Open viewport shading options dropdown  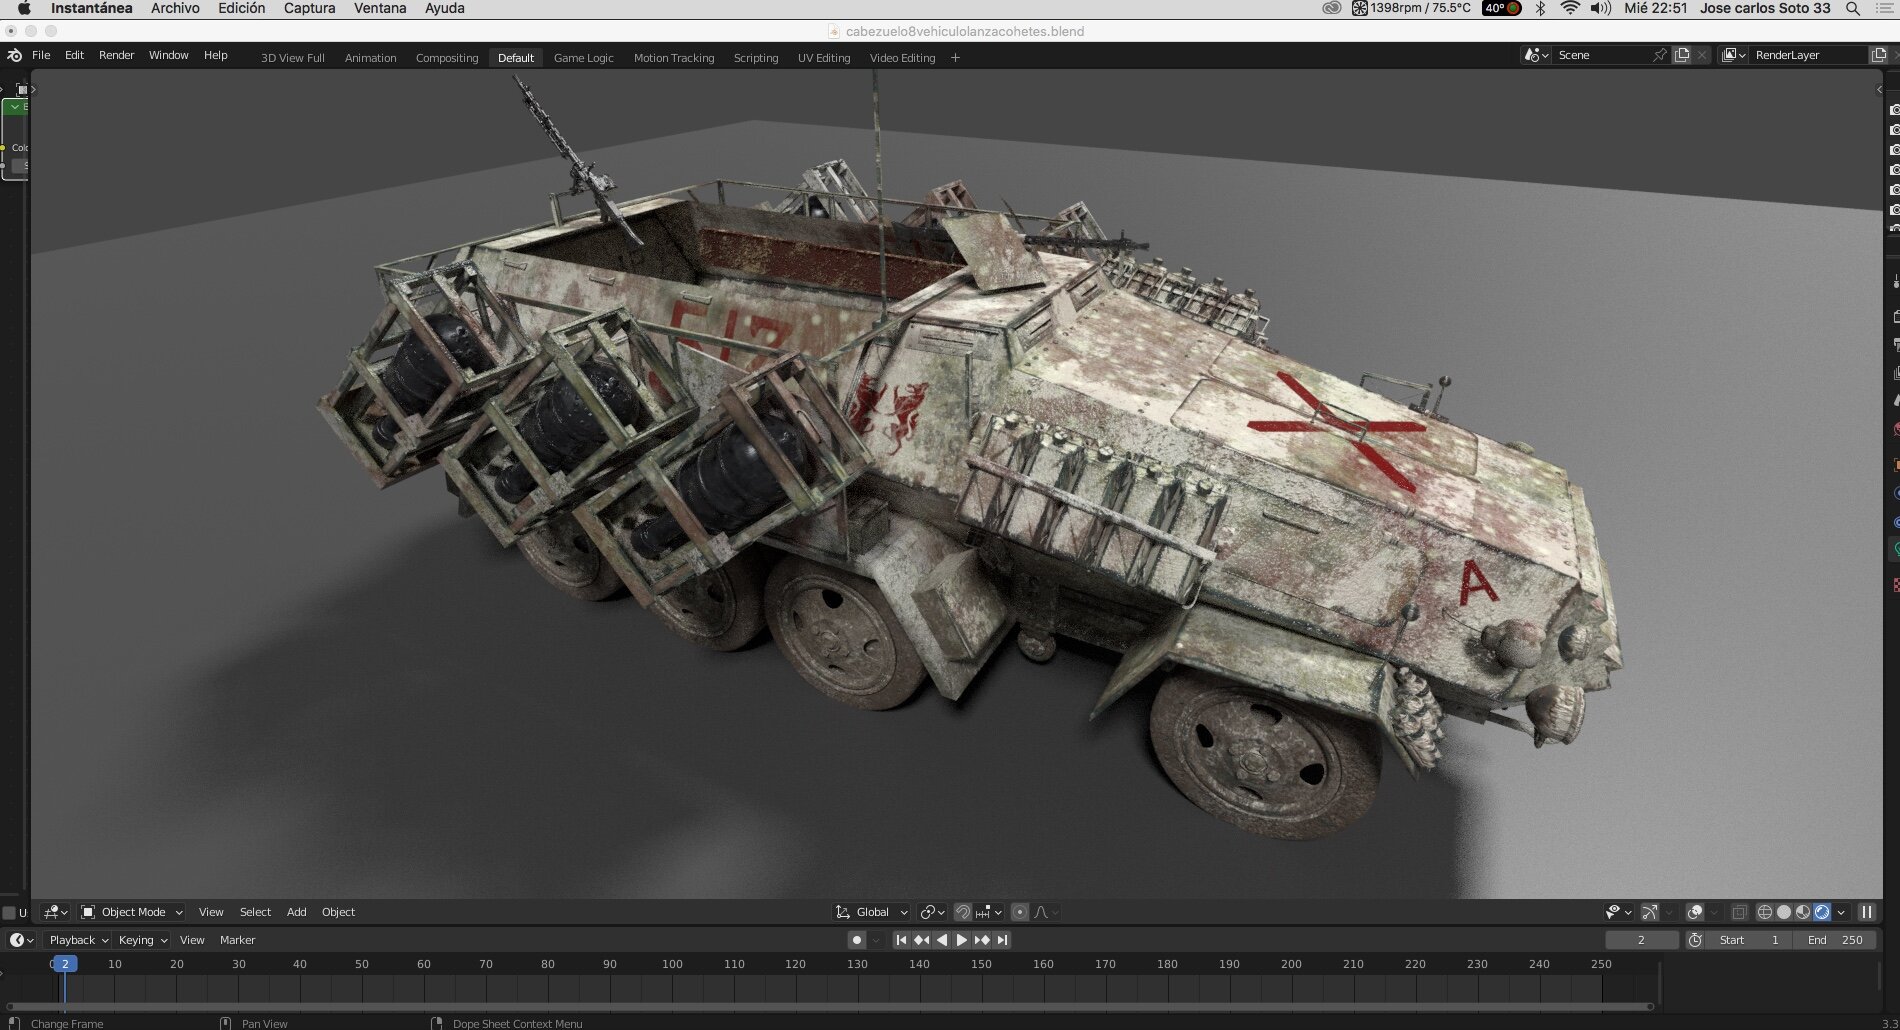pyautogui.click(x=1841, y=912)
